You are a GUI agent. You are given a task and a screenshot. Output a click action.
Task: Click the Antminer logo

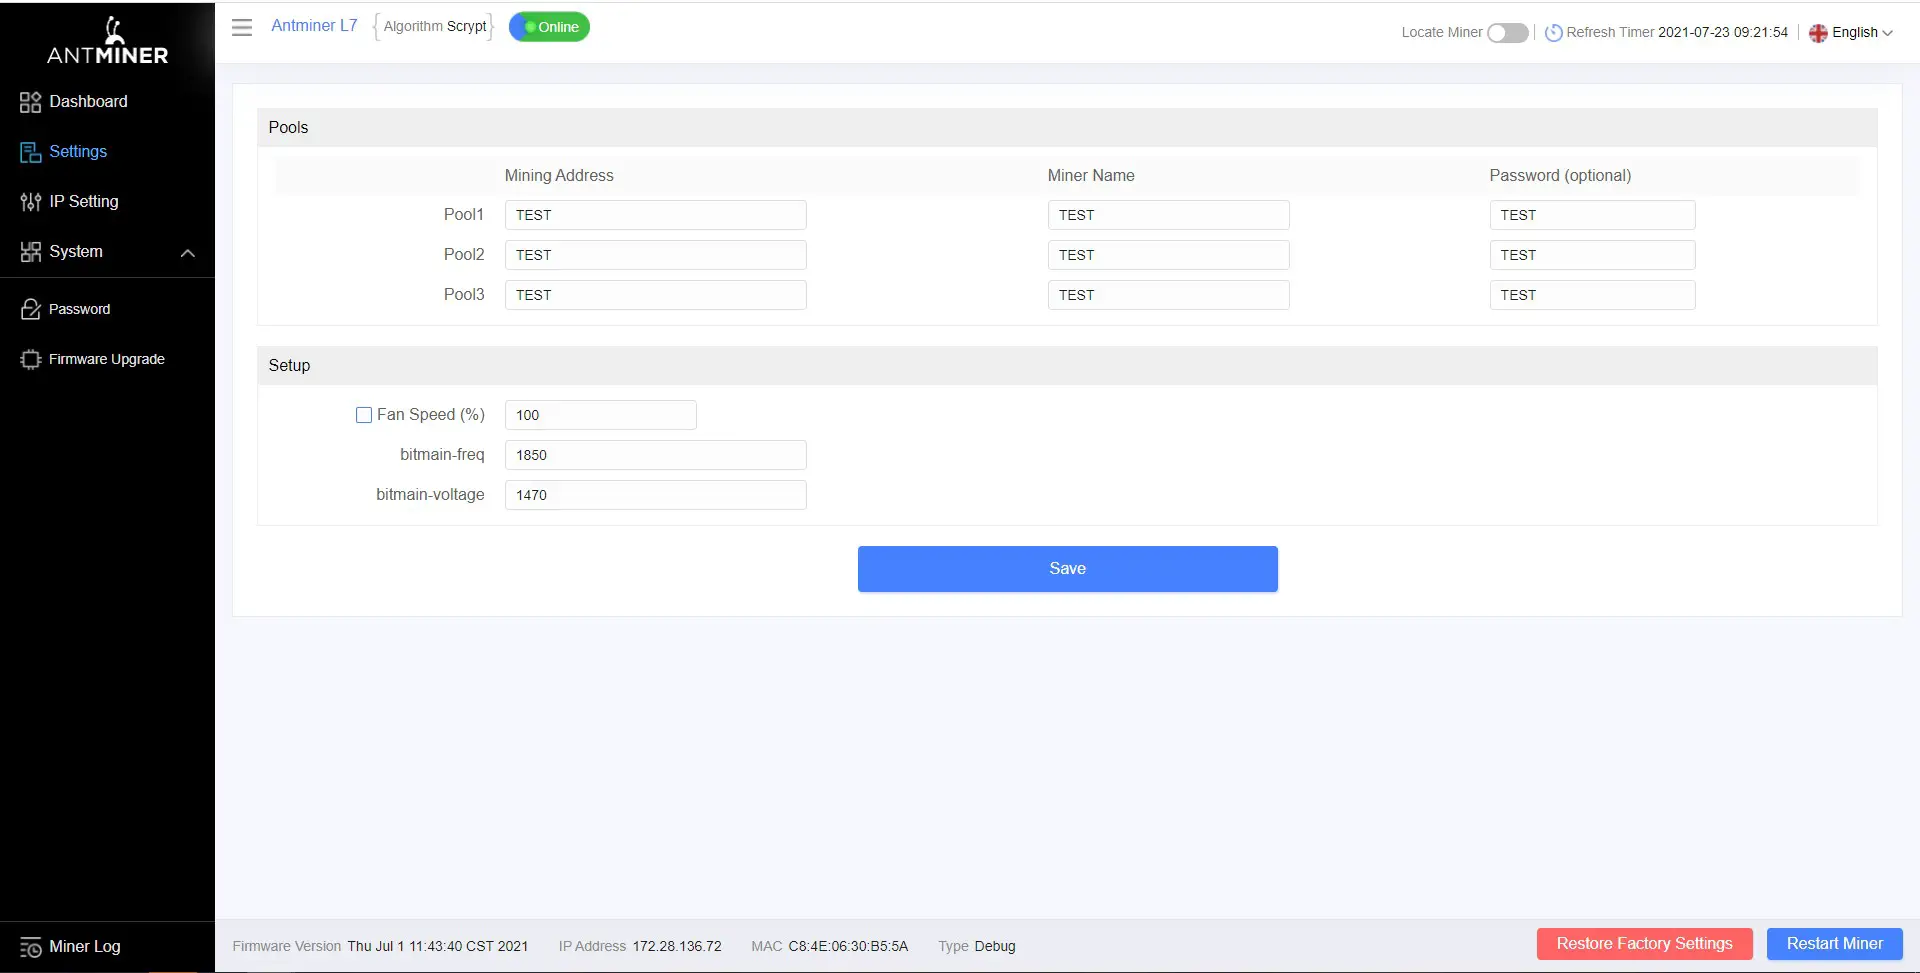[108, 40]
